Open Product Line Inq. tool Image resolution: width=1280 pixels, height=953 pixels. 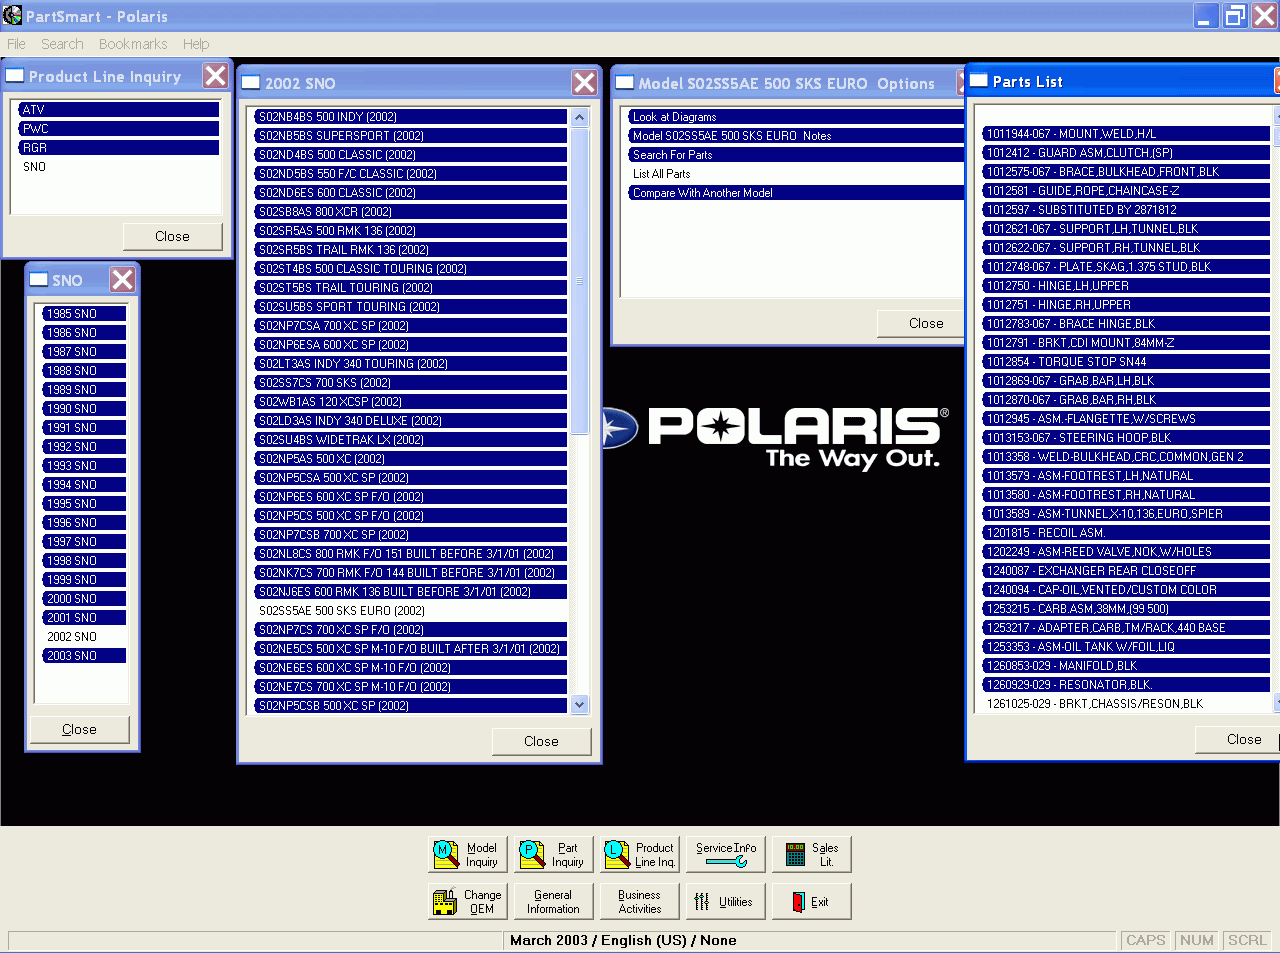pos(640,855)
